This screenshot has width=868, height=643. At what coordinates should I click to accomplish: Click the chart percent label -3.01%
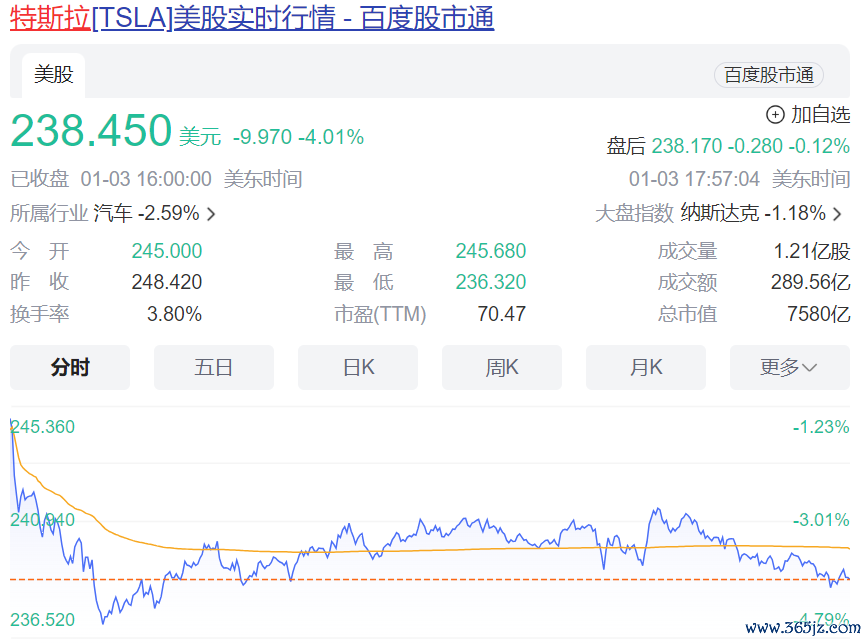click(x=821, y=520)
